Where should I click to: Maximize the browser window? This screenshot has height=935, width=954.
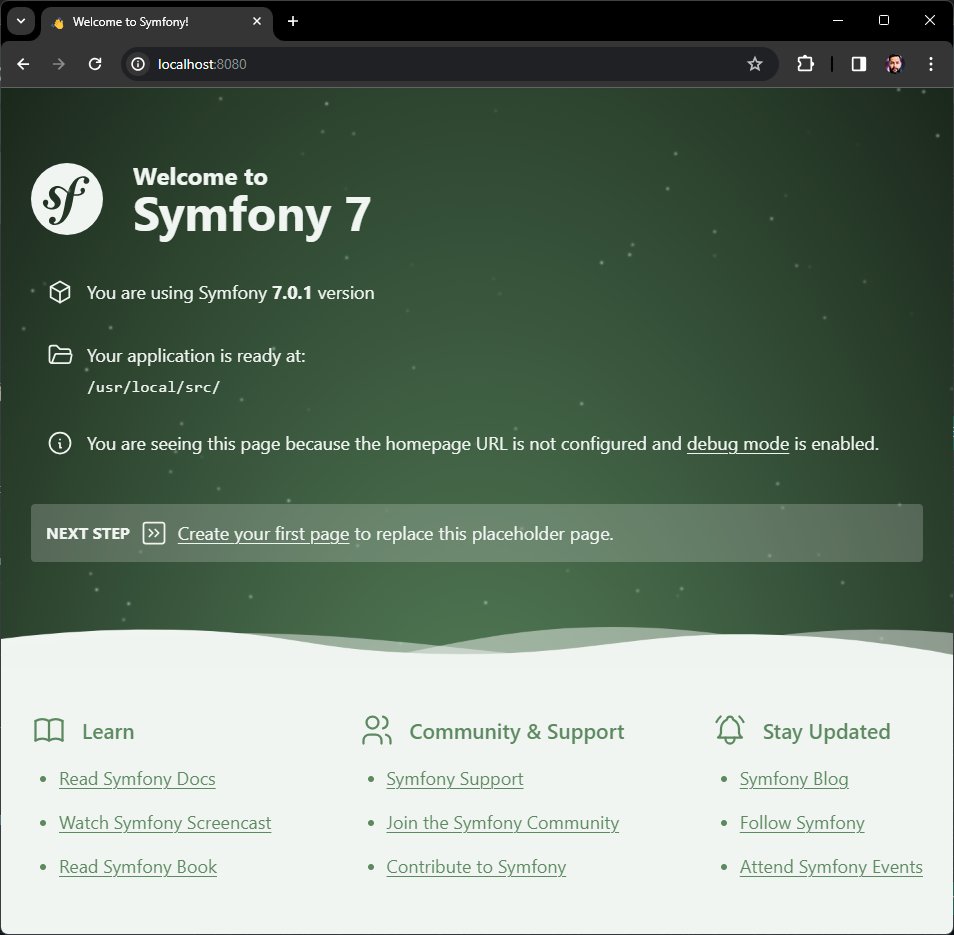pos(884,21)
